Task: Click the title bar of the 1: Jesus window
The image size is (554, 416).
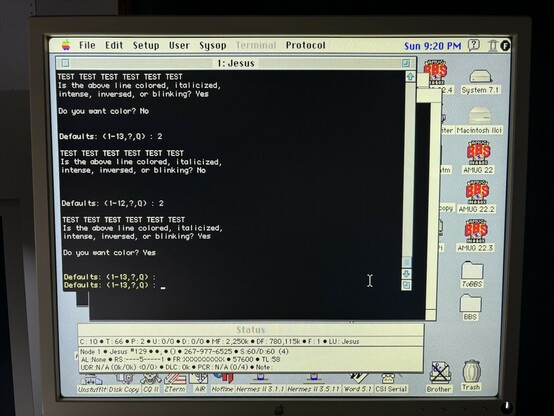Action: click(236, 63)
